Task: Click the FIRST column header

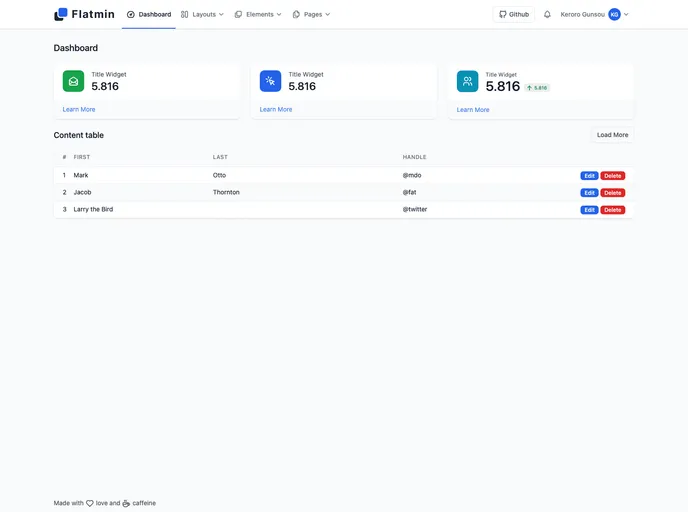Action: 82,157
